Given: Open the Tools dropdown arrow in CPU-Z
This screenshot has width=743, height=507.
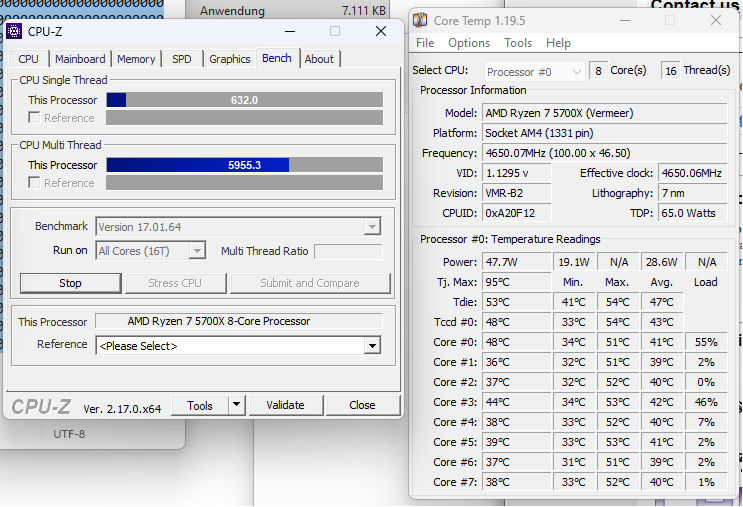Looking at the screenshot, I should 236,406.
